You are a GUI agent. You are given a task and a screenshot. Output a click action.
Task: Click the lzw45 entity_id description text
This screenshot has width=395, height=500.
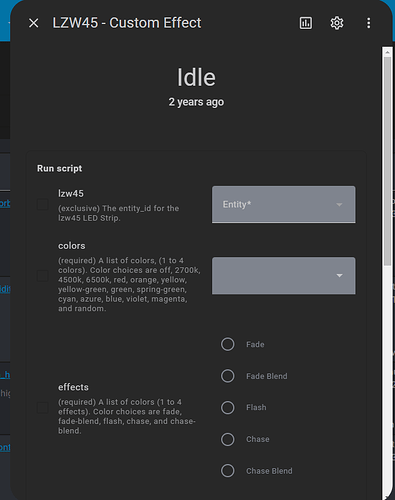(x=119, y=213)
